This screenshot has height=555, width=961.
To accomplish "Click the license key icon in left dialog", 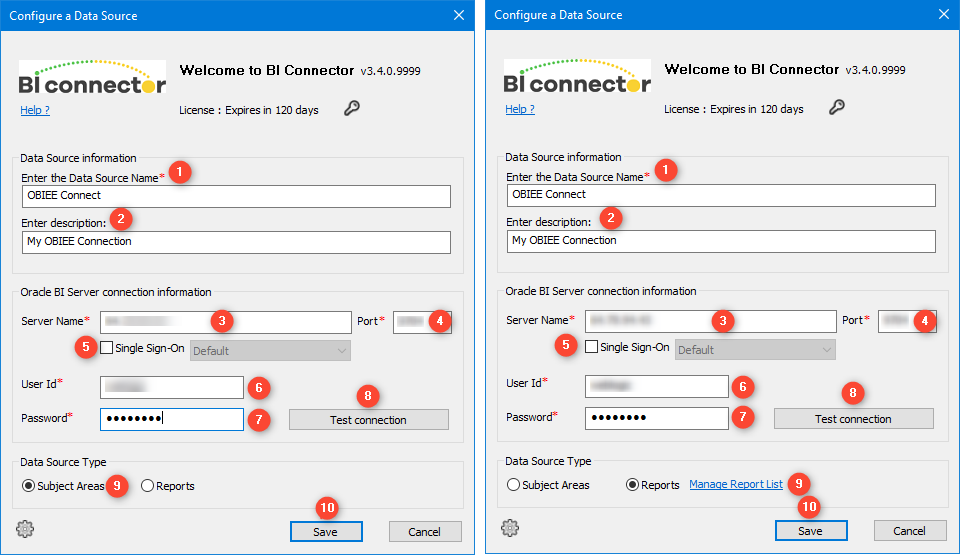I will point(352,108).
